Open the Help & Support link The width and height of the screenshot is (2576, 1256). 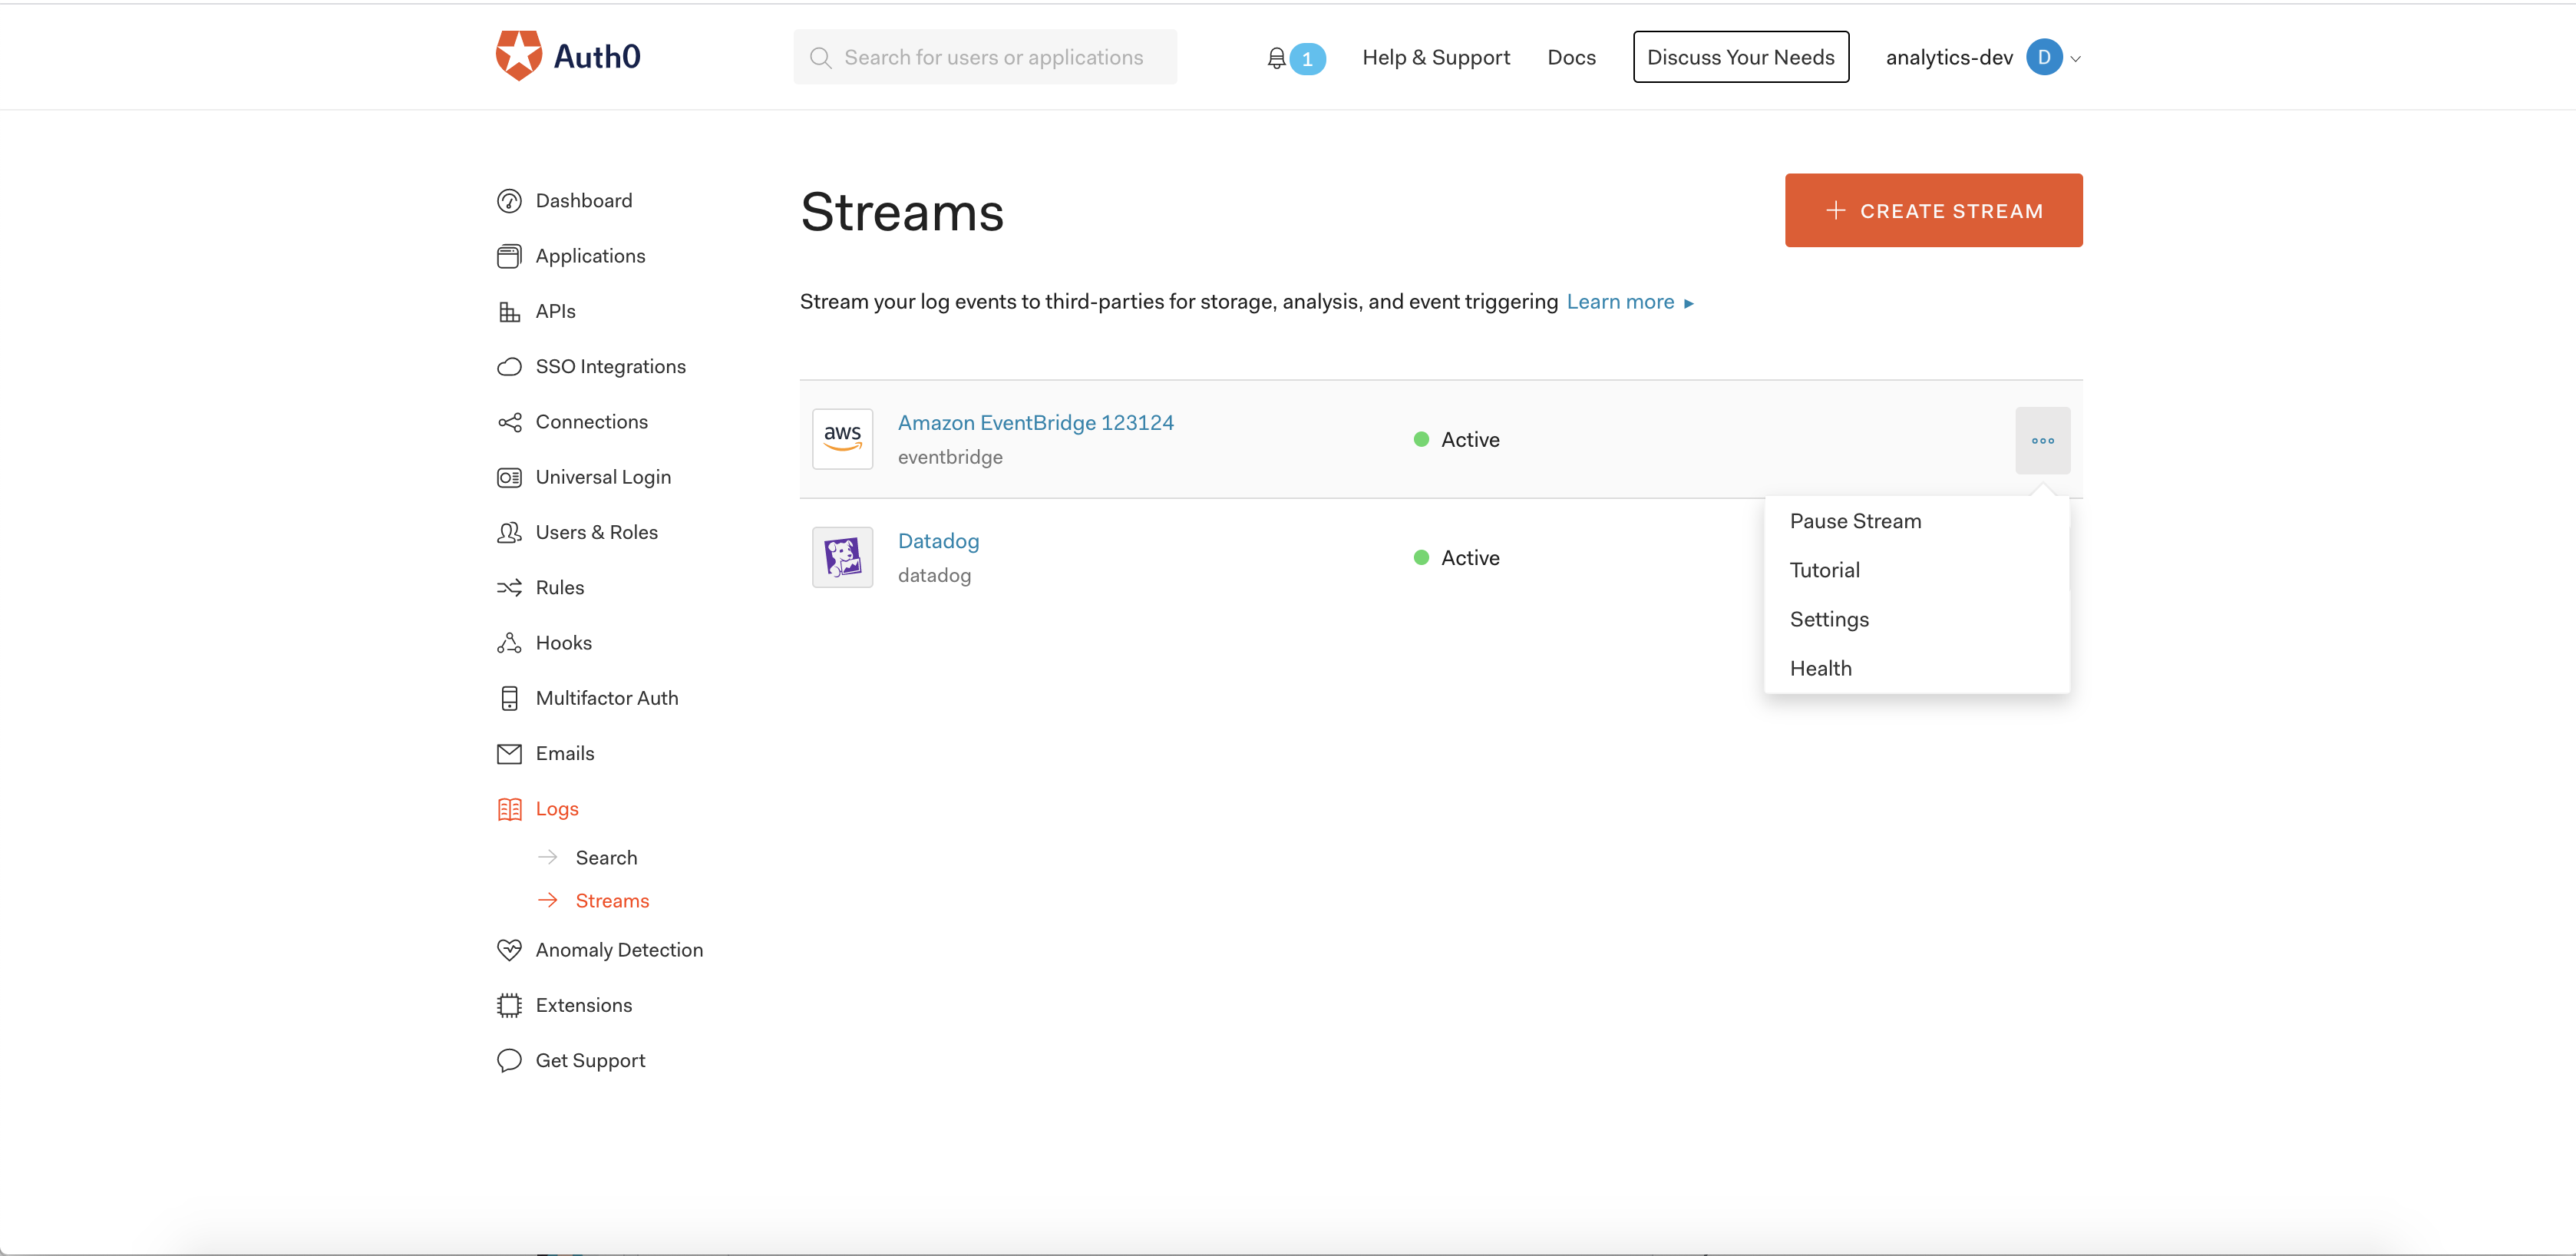[1435, 58]
